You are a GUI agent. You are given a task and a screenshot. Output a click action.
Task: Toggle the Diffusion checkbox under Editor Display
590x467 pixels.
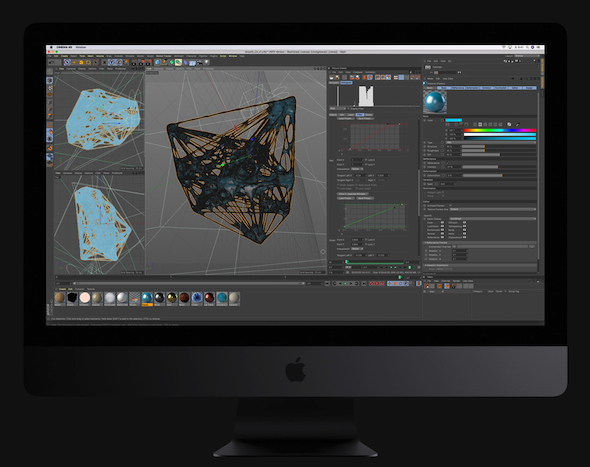[x=464, y=222]
